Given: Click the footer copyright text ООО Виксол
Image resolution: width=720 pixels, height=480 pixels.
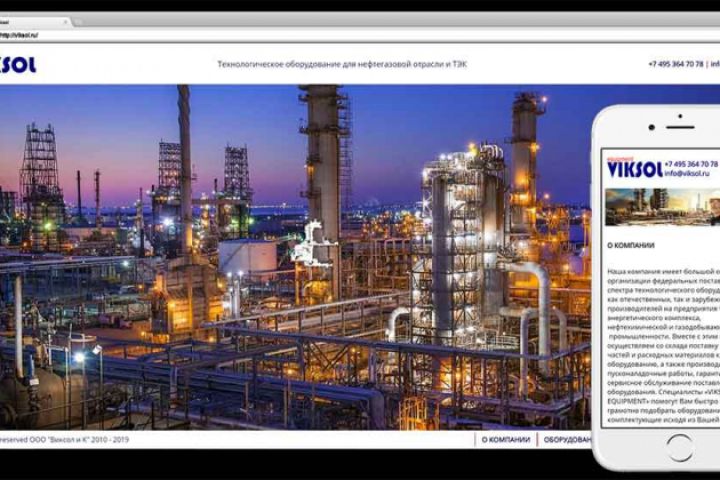Looking at the screenshot, I should pos(64,440).
